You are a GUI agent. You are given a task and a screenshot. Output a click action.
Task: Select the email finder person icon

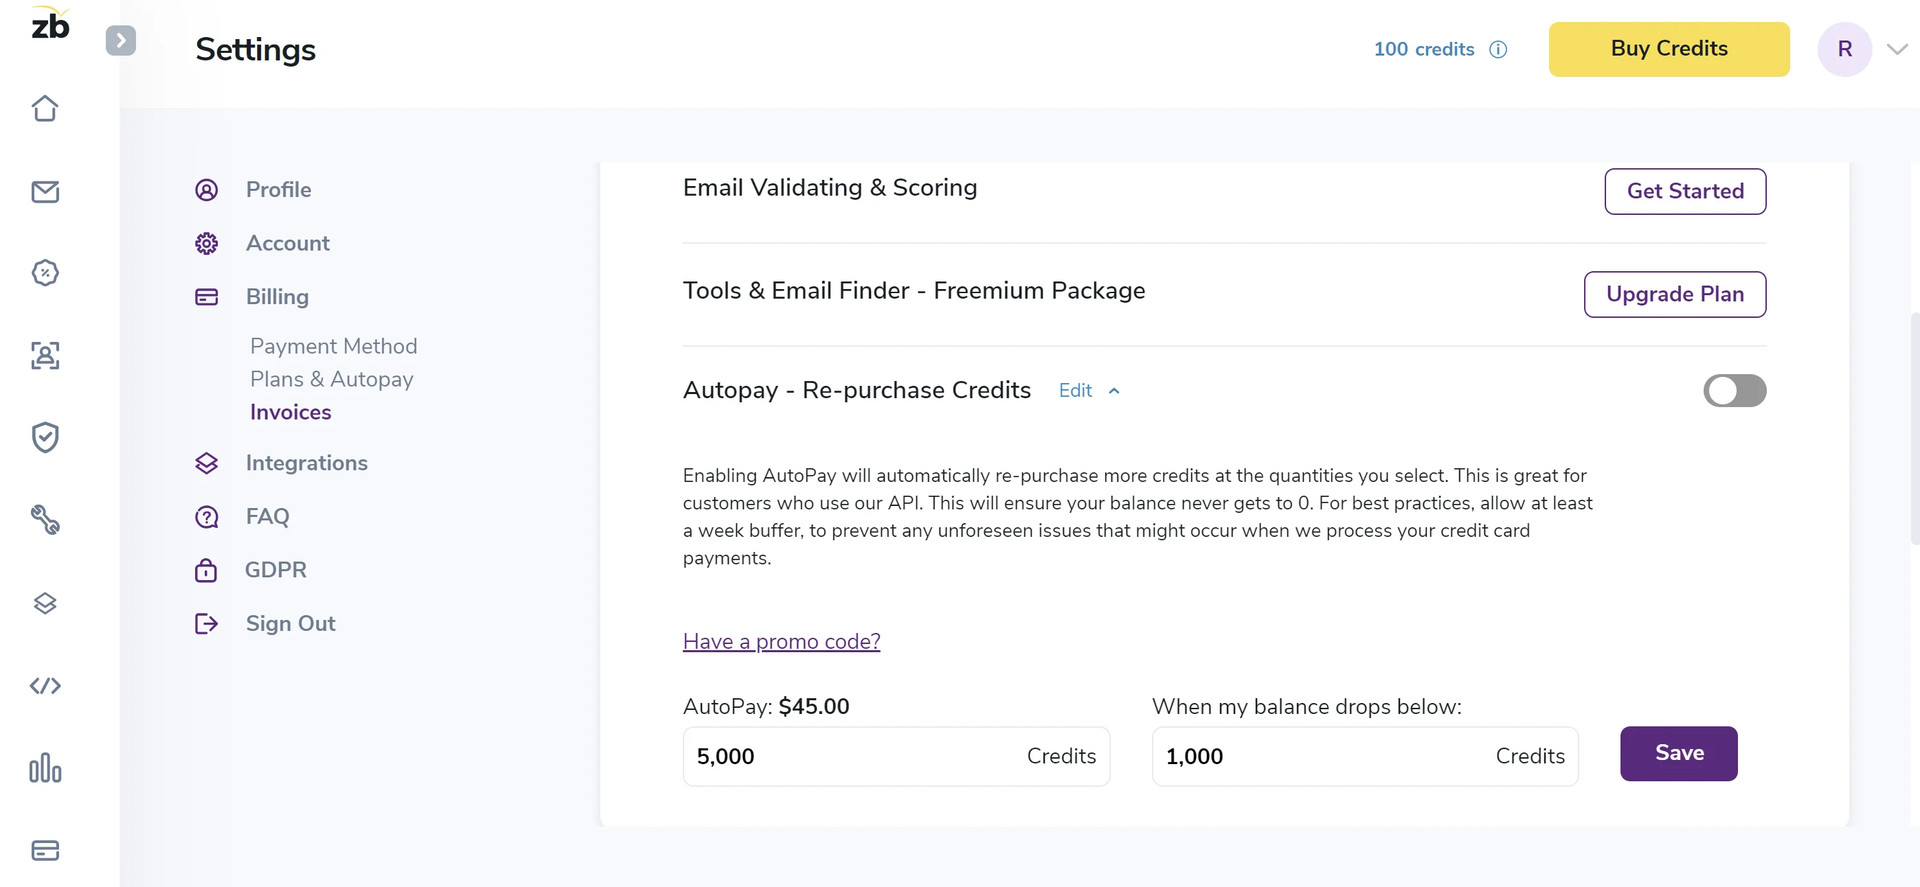[45, 356]
